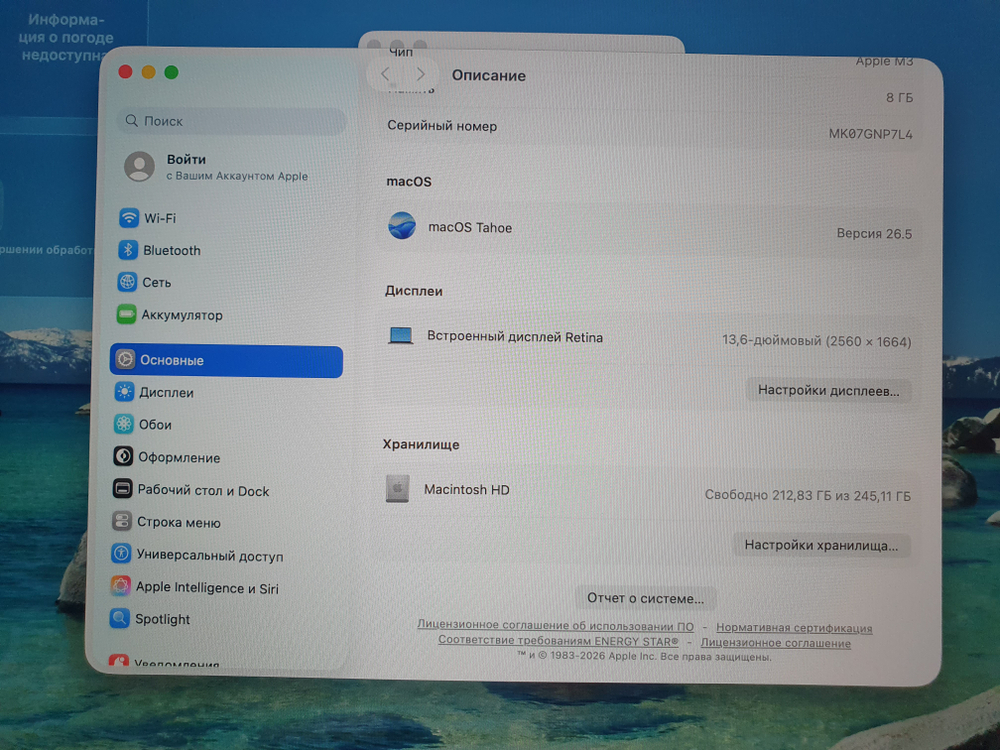The height and width of the screenshot is (750, 1000).
Task: Open the Сеть globe icon
Action: coord(127,282)
